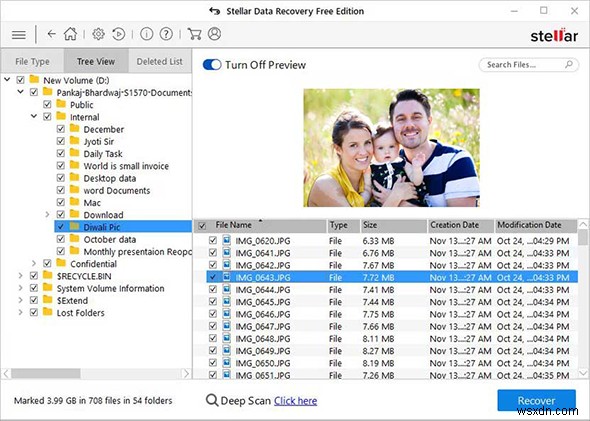Screen dimensions: 590x421
Task: Switch to the File Type tab
Action: 32,61
